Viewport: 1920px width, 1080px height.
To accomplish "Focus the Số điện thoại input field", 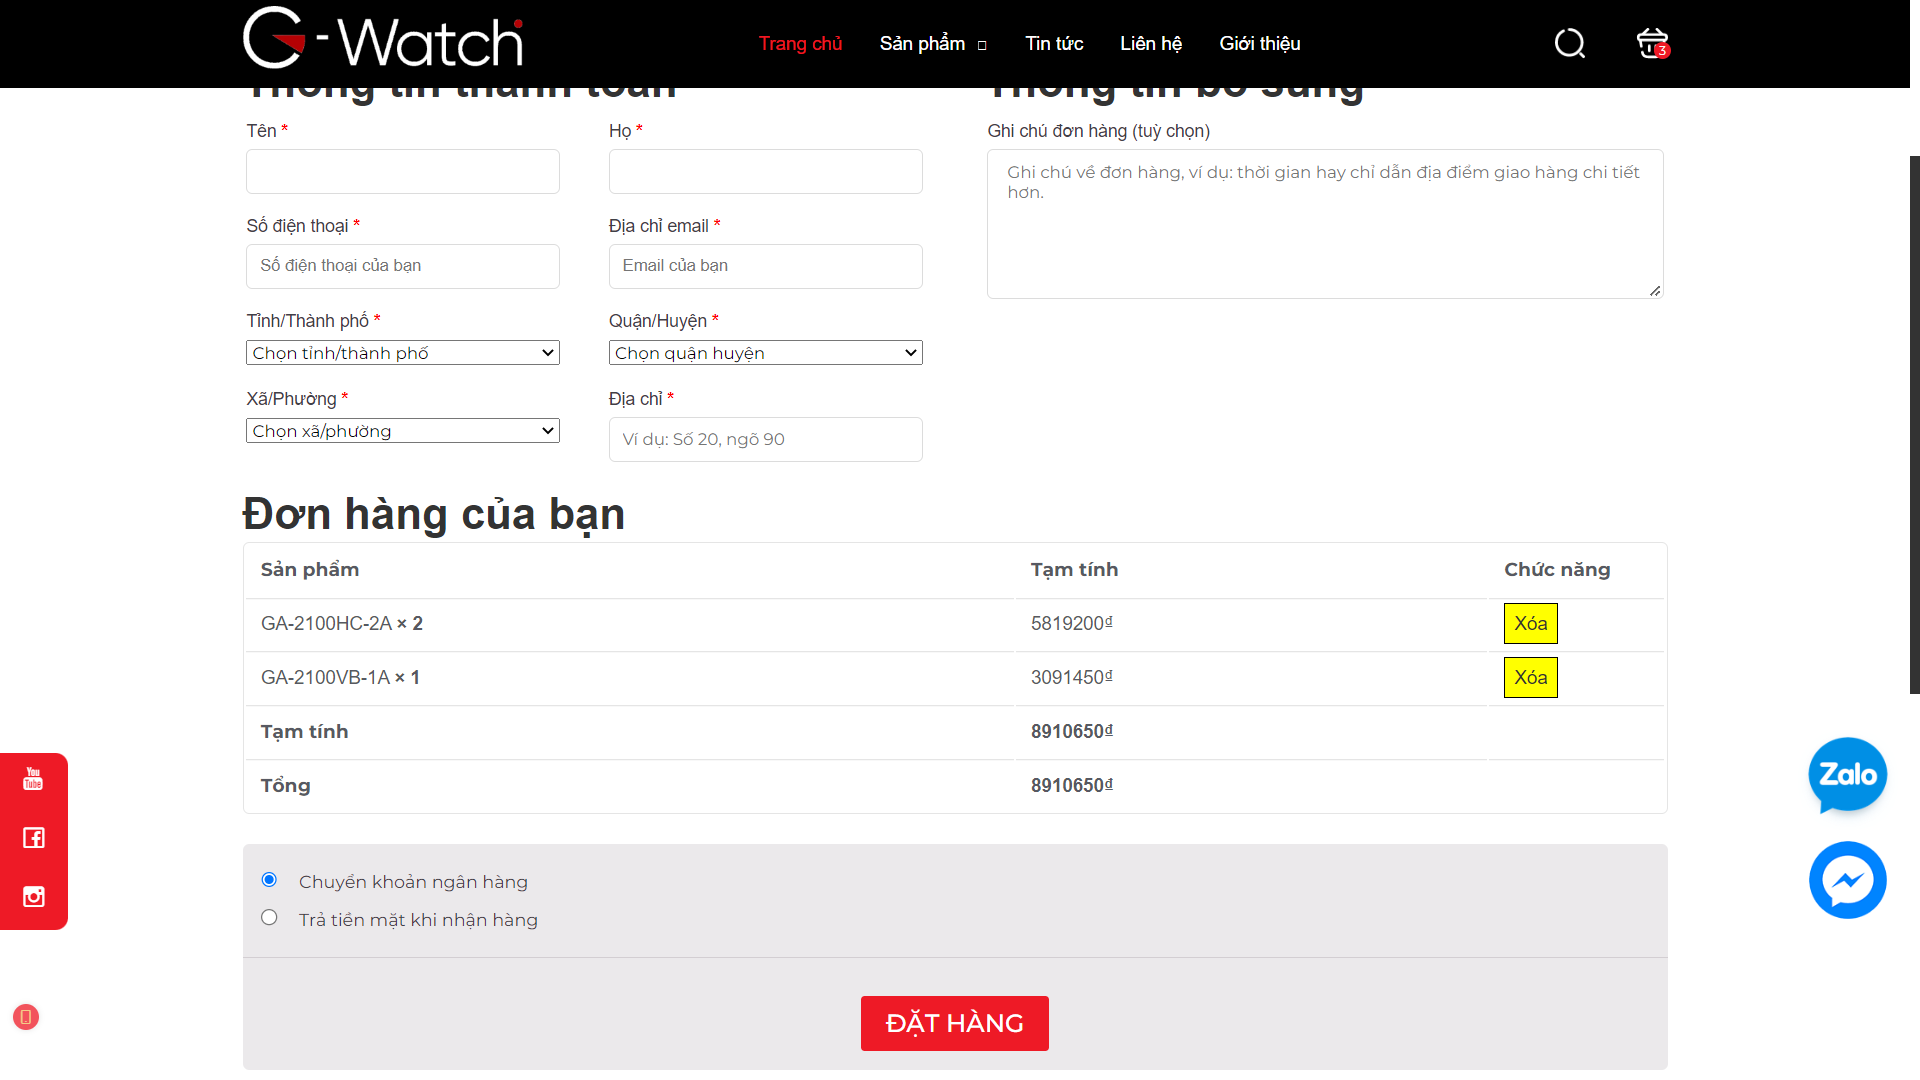I will pyautogui.click(x=402, y=266).
